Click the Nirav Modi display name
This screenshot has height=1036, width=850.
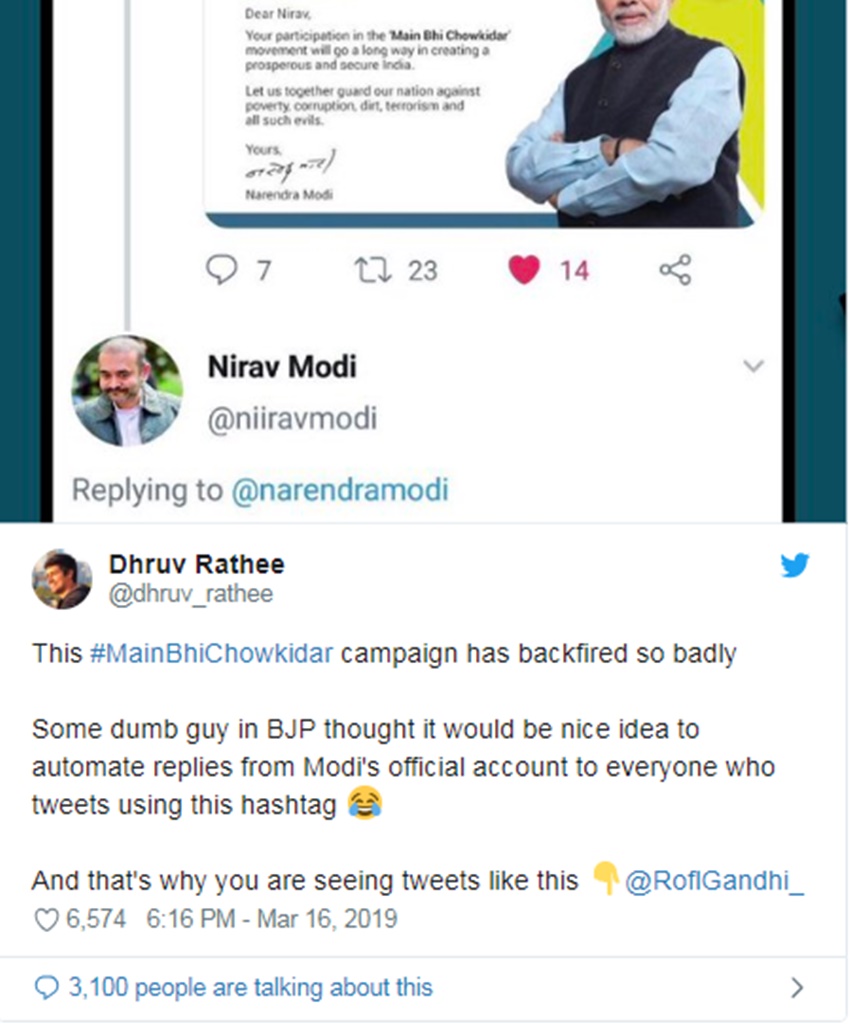pyautogui.click(x=282, y=367)
